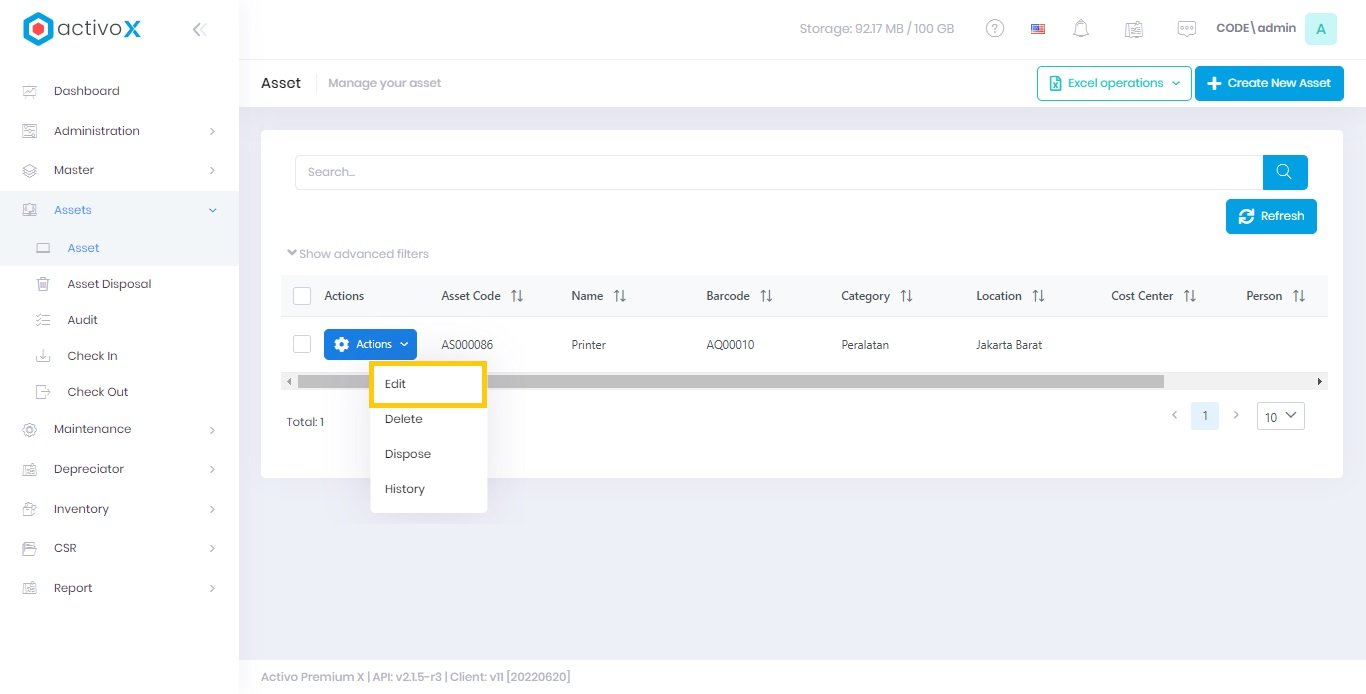Open the chat messages icon in header

[x=1186, y=29]
